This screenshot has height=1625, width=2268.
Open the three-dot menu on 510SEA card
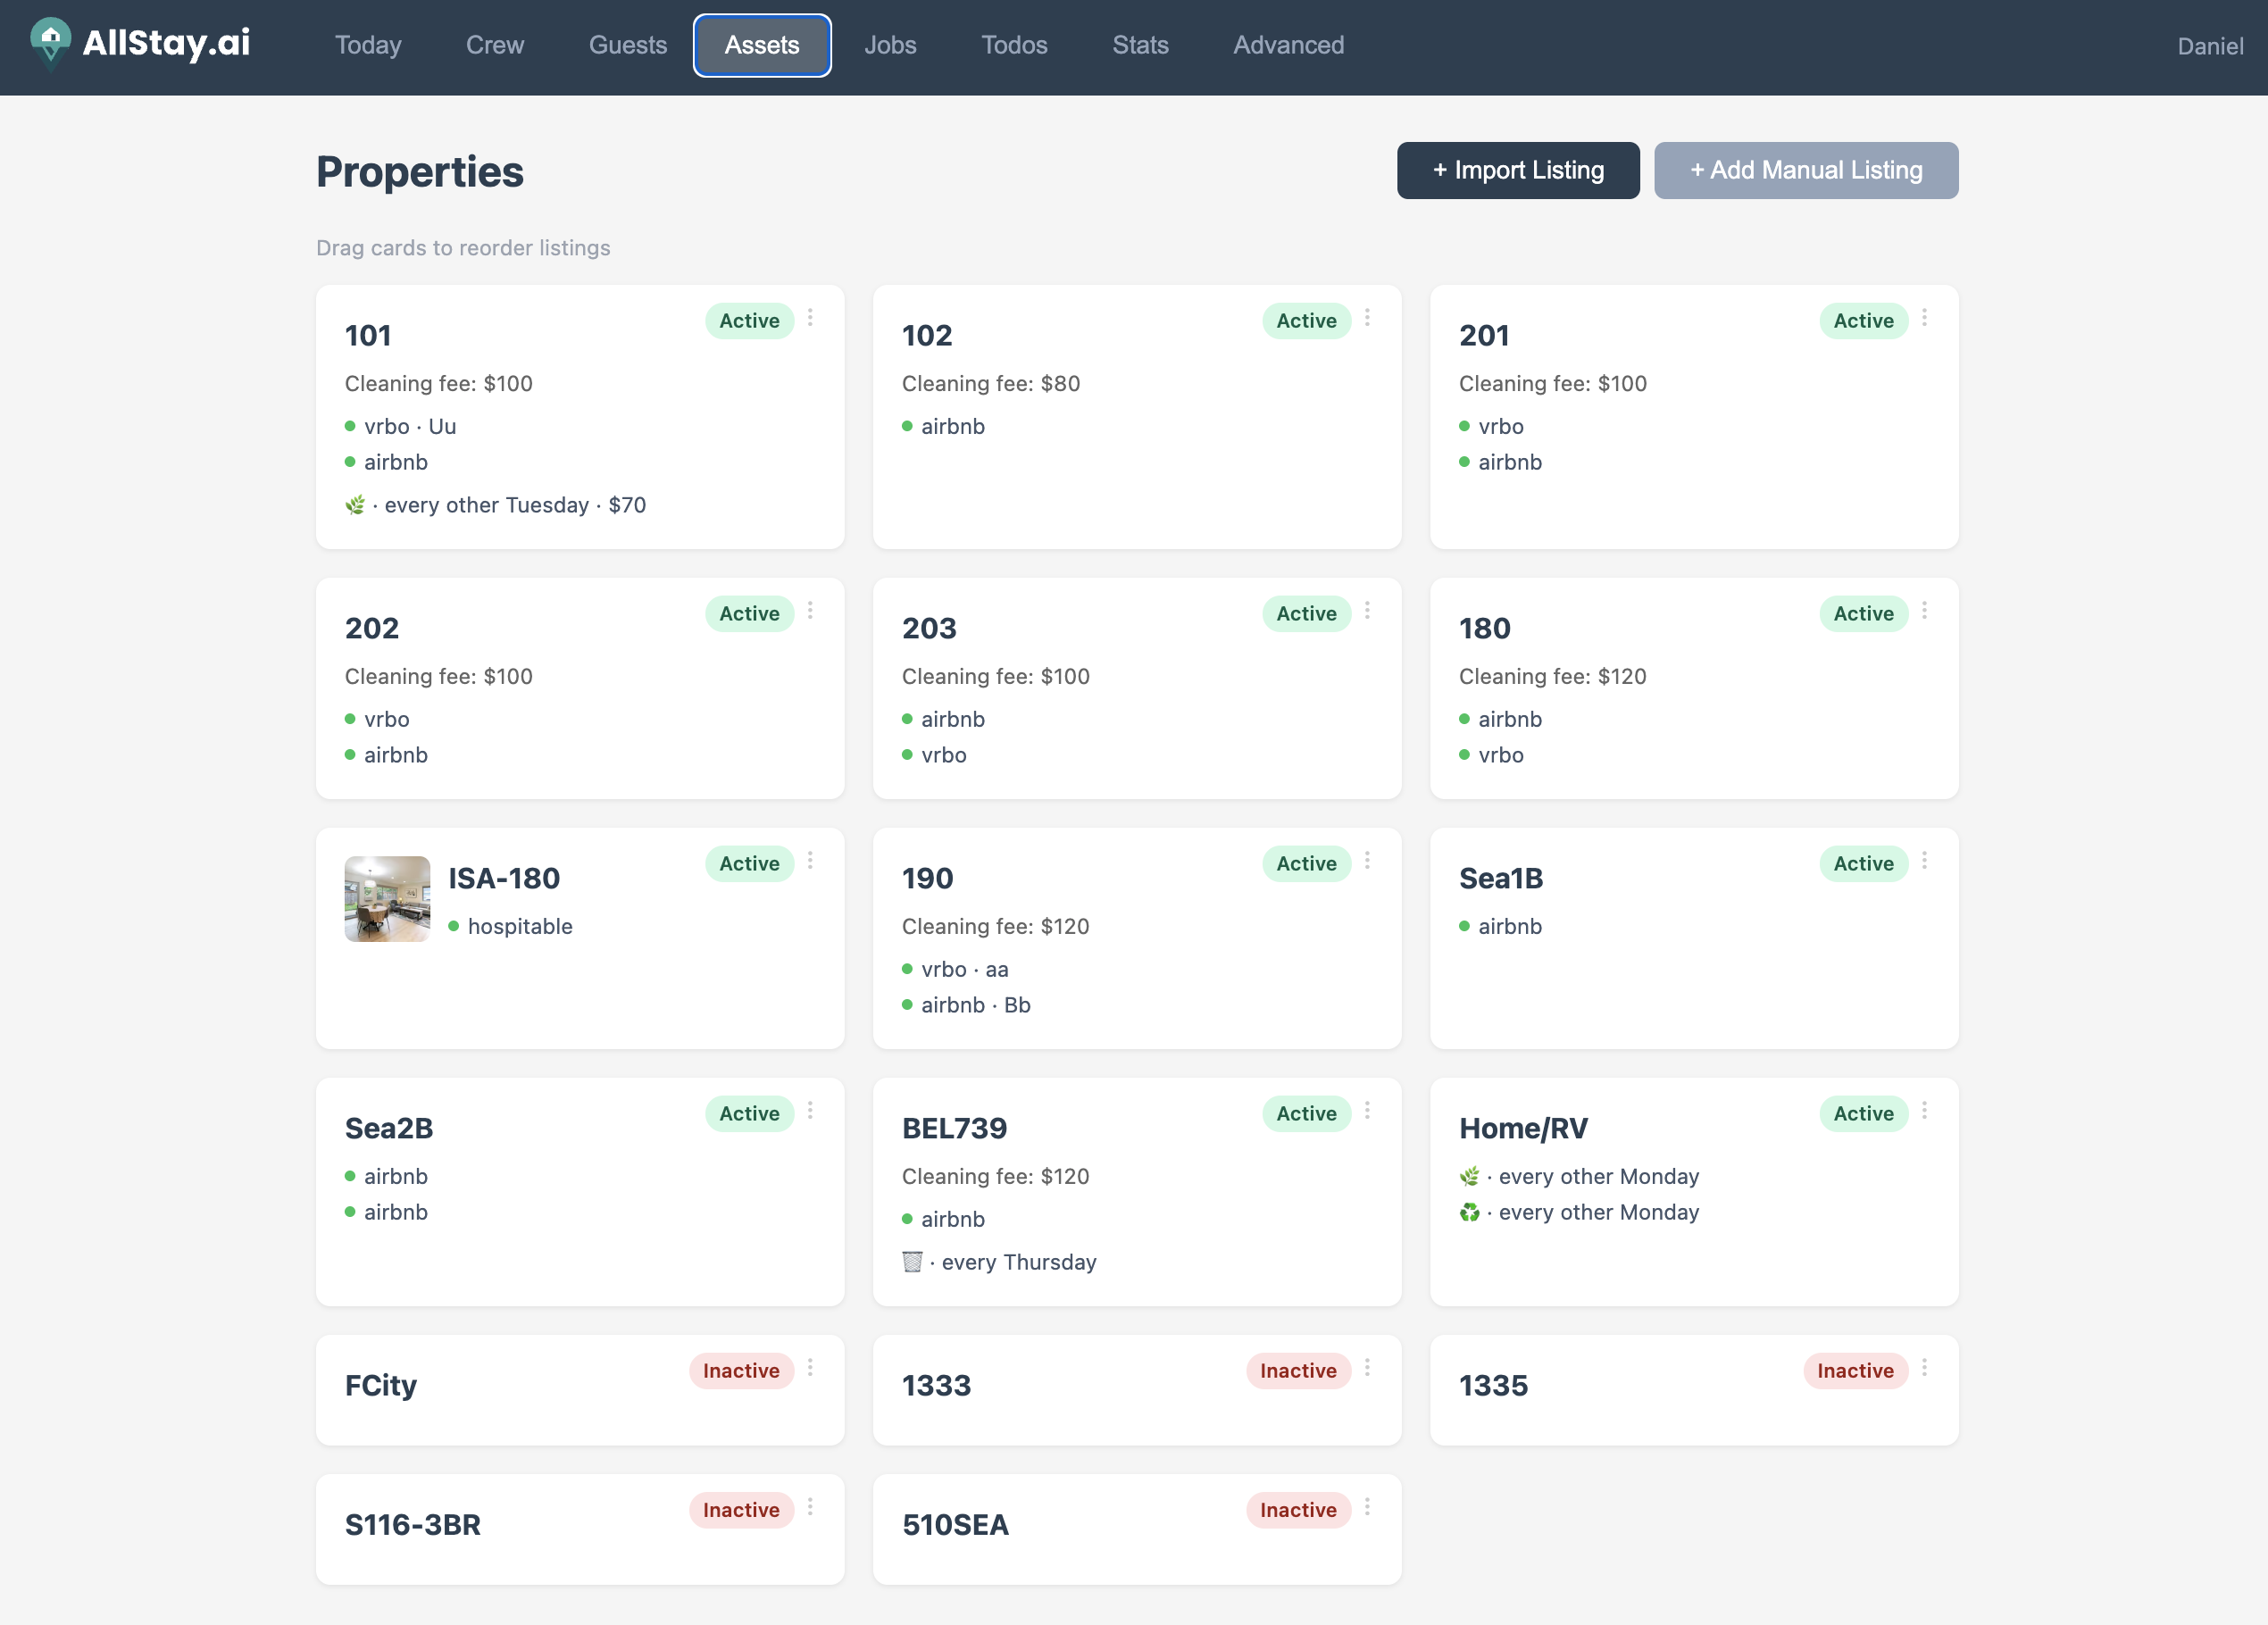1368,1508
